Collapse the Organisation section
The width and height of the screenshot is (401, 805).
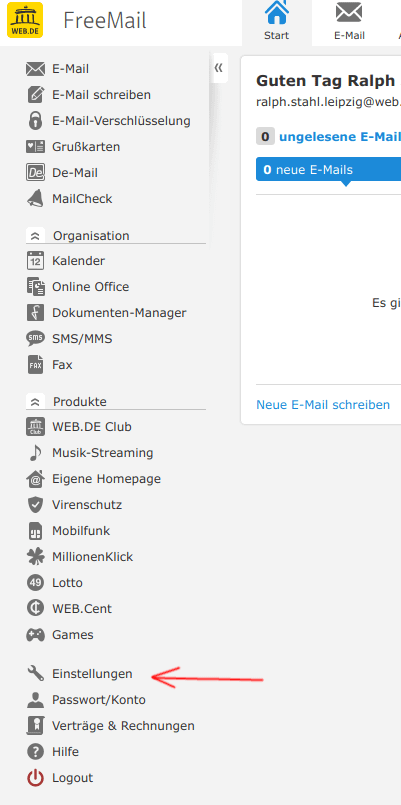pyautogui.click(x=35, y=236)
